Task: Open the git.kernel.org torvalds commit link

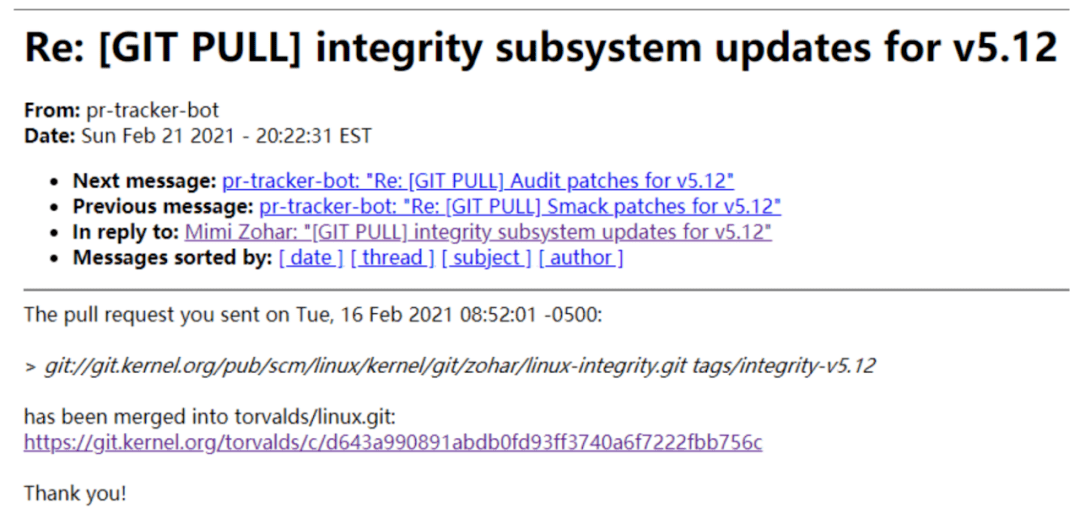Action: (393, 442)
